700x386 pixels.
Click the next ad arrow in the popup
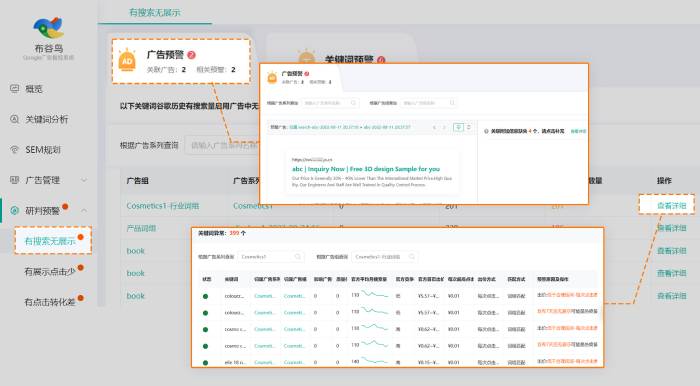click(444, 128)
